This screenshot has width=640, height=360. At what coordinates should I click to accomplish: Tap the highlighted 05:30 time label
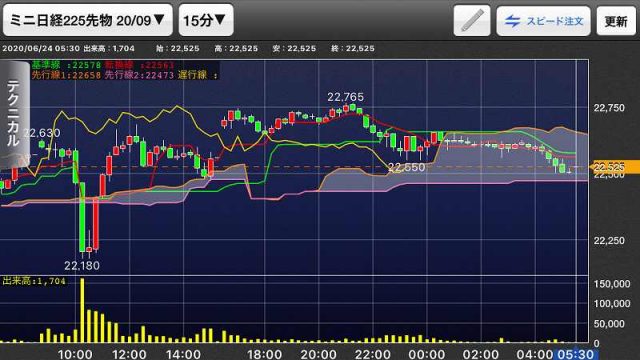coord(576,354)
